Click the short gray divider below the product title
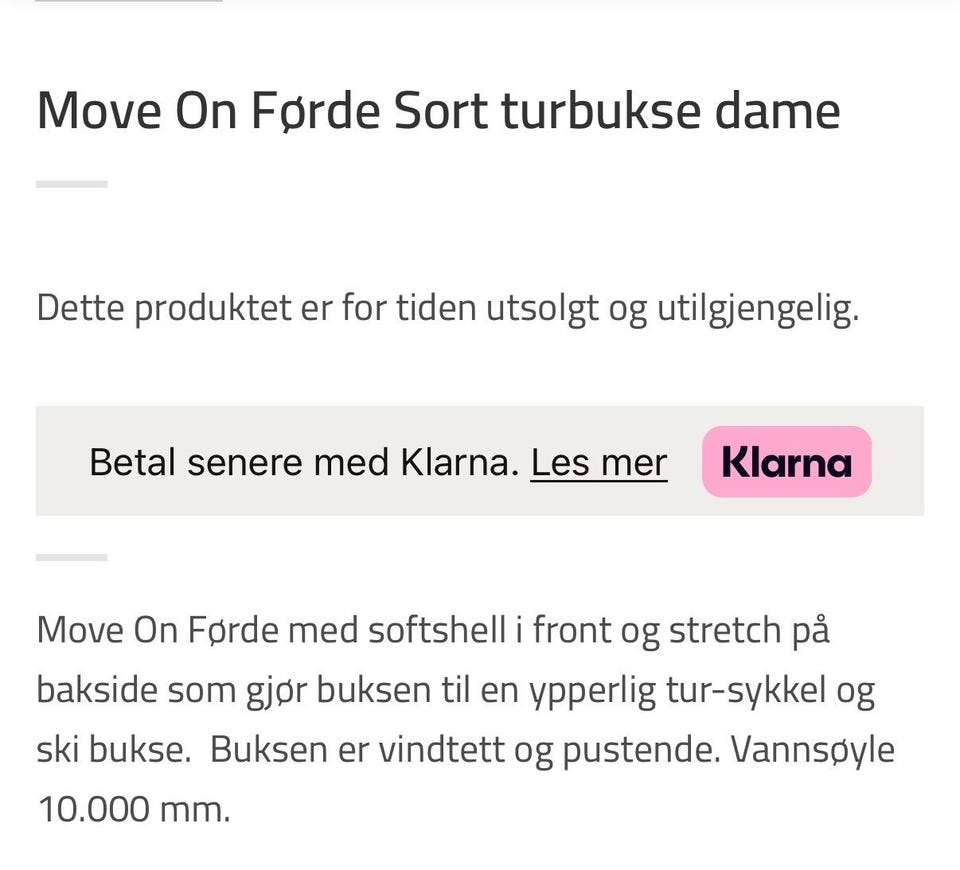This screenshot has height=870, width=960. coord(72,184)
